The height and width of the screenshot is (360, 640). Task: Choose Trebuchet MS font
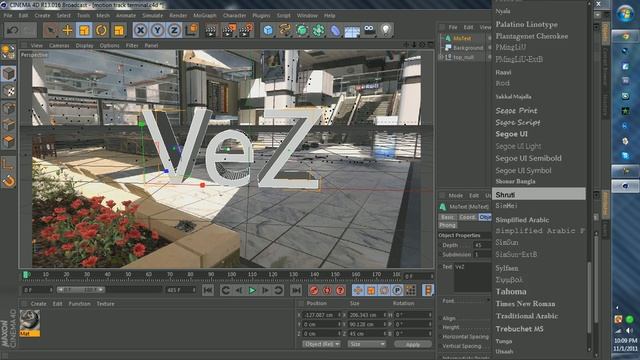pyautogui.click(x=520, y=329)
